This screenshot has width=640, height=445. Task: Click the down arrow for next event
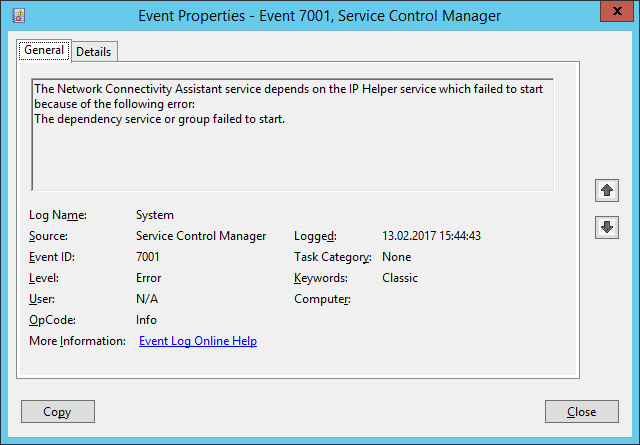606,227
